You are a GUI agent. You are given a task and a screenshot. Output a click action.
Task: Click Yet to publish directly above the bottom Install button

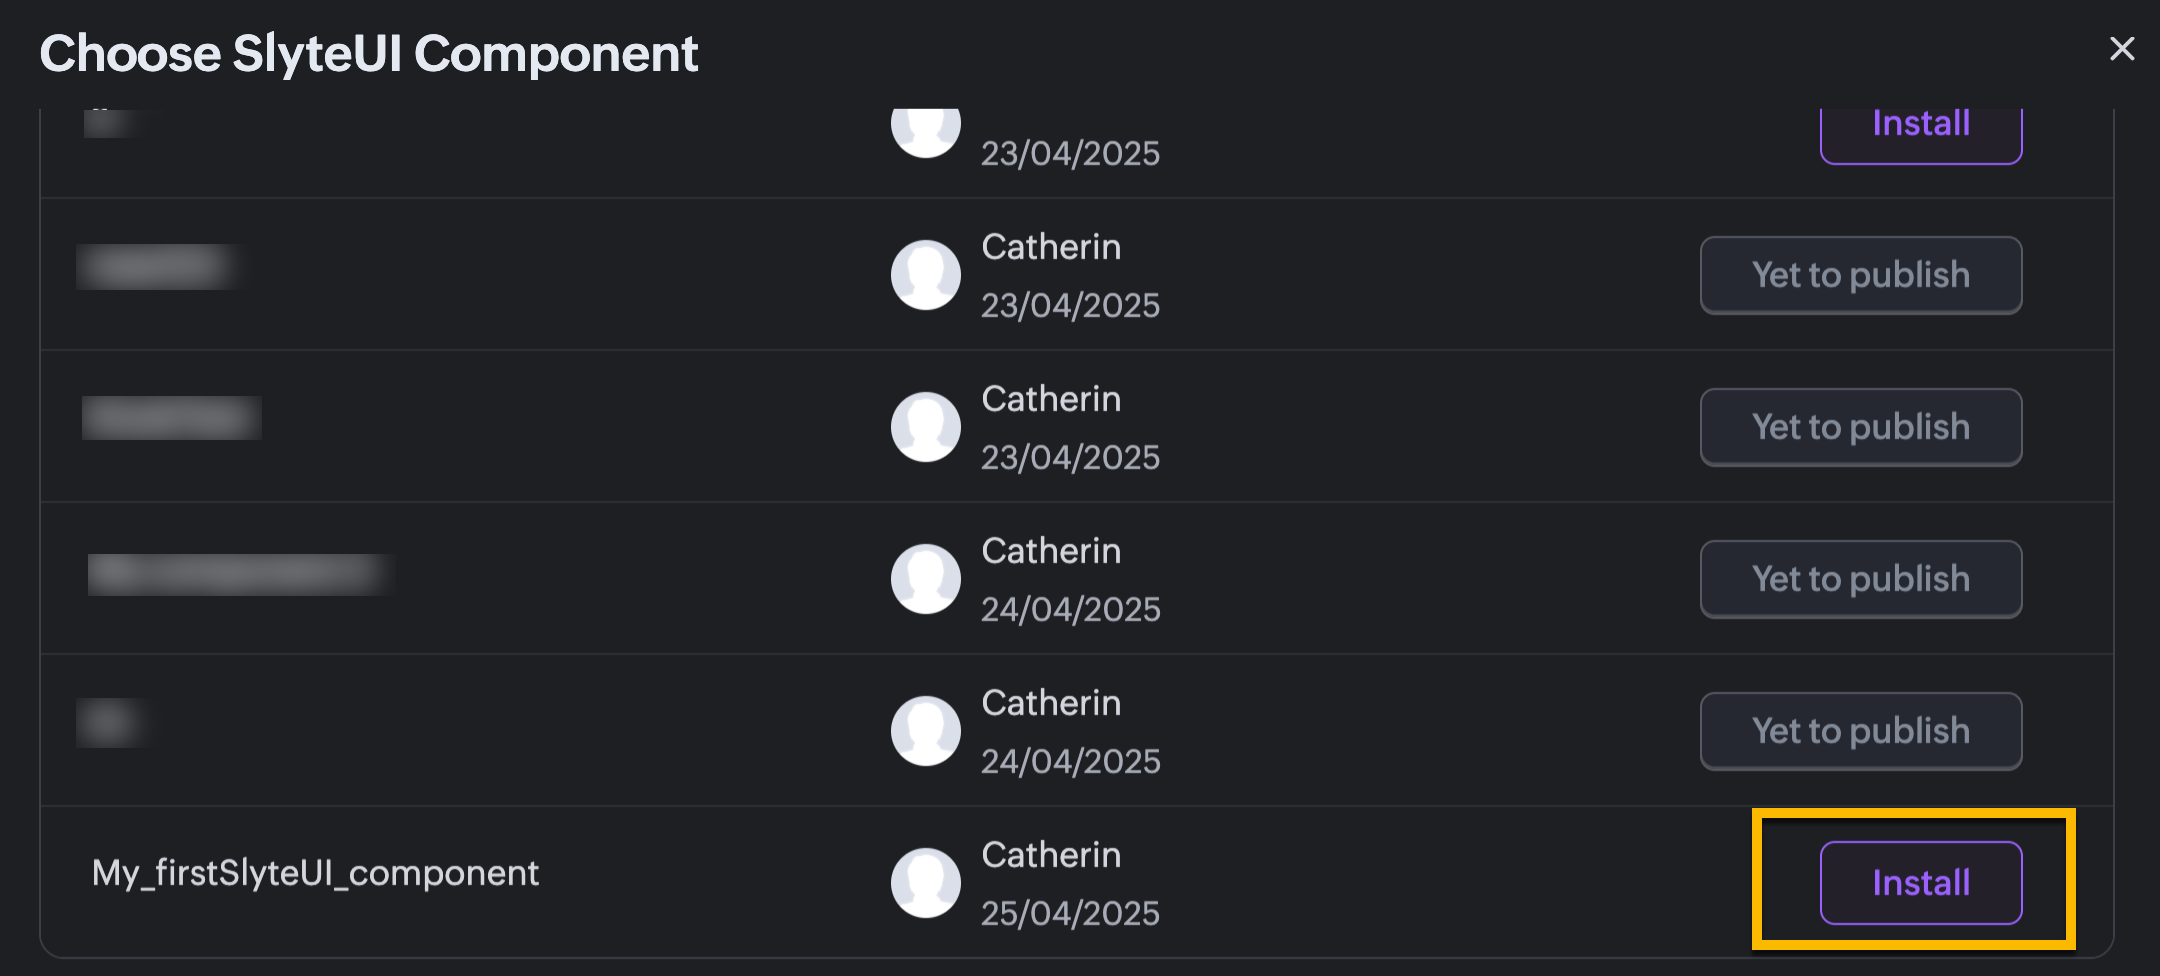coord(1860,731)
